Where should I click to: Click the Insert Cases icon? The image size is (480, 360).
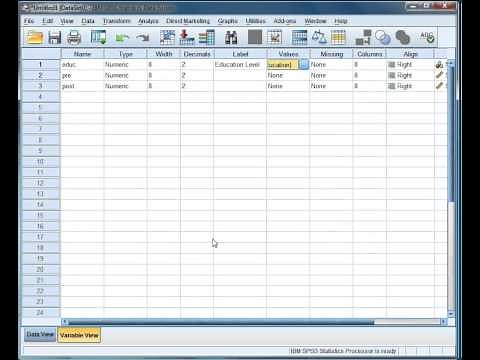pos(255,37)
